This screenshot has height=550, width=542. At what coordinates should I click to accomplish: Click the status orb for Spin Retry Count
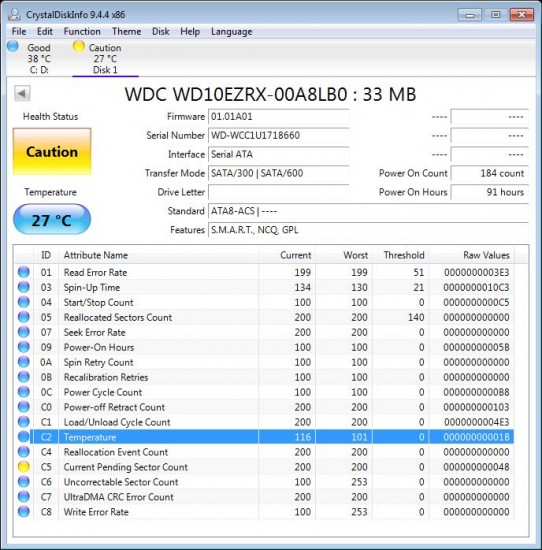pyautogui.click(x=24, y=362)
